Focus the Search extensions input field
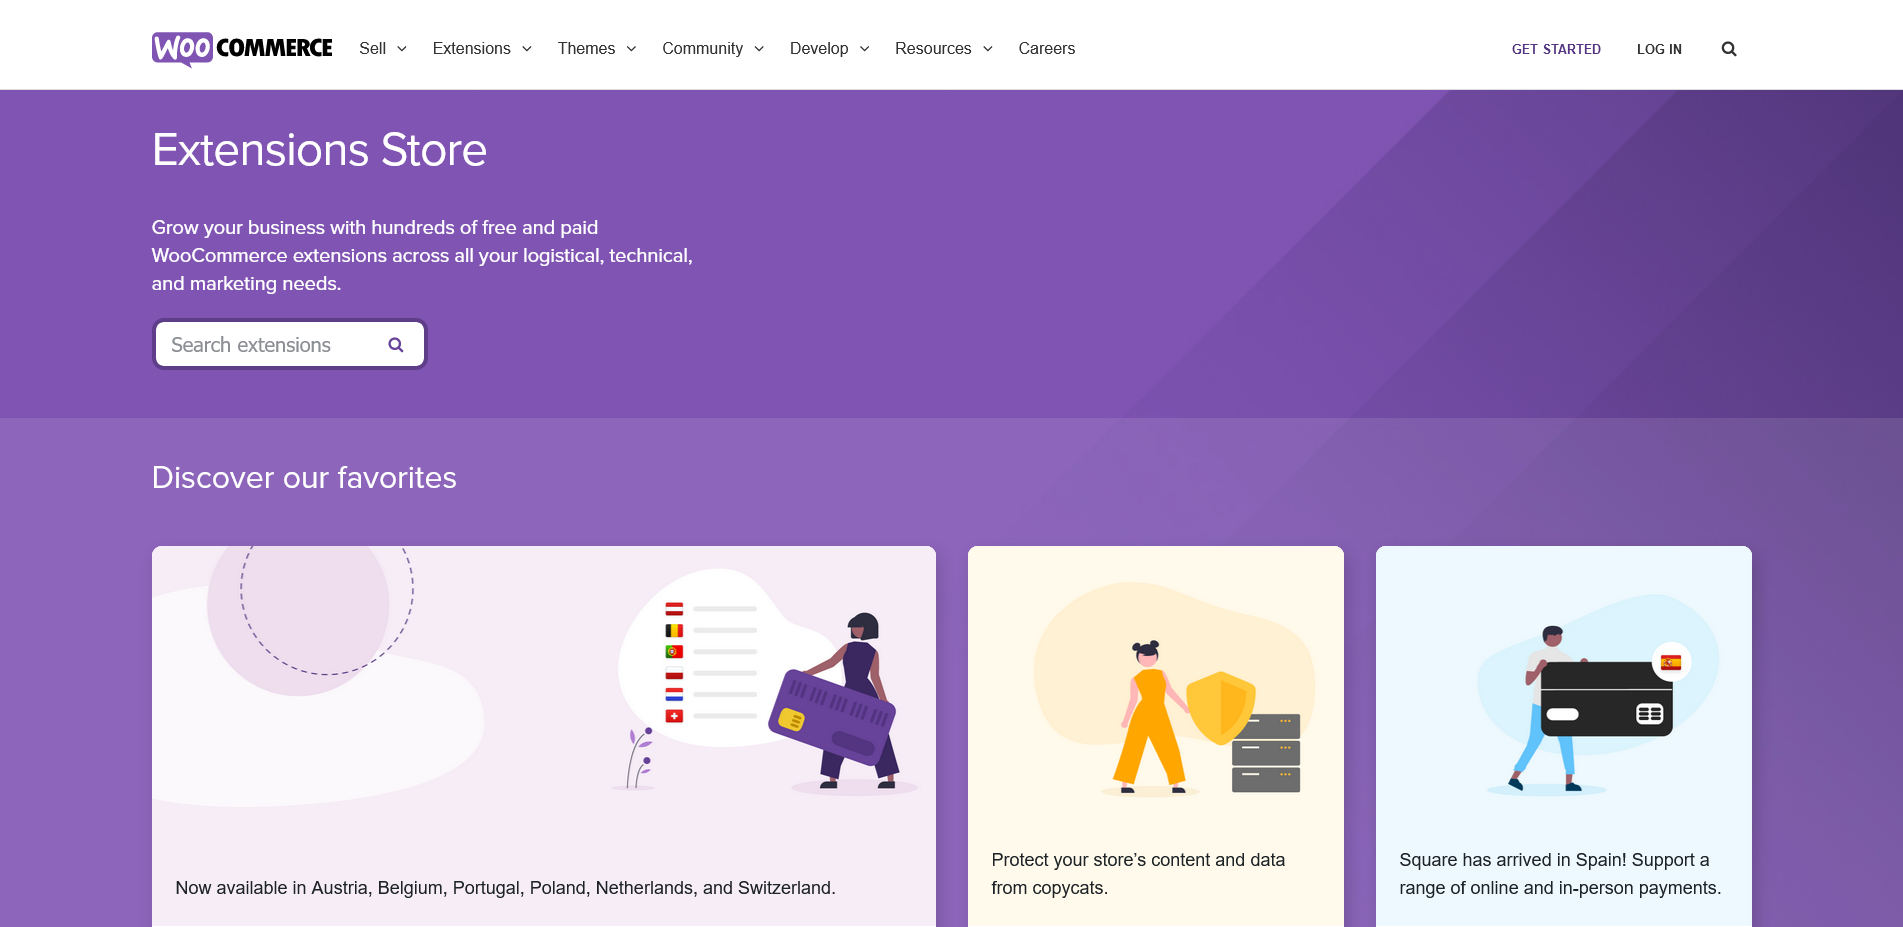Viewport: 1903px width, 927px height. point(270,345)
